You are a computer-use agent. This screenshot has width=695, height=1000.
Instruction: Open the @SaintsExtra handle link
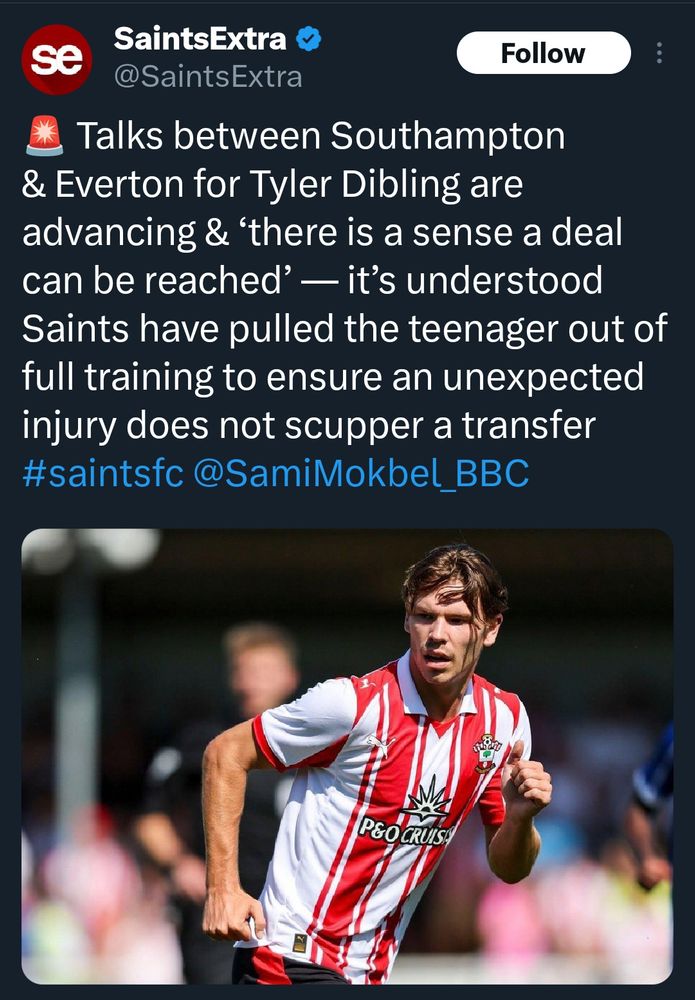tap(208, 76)
